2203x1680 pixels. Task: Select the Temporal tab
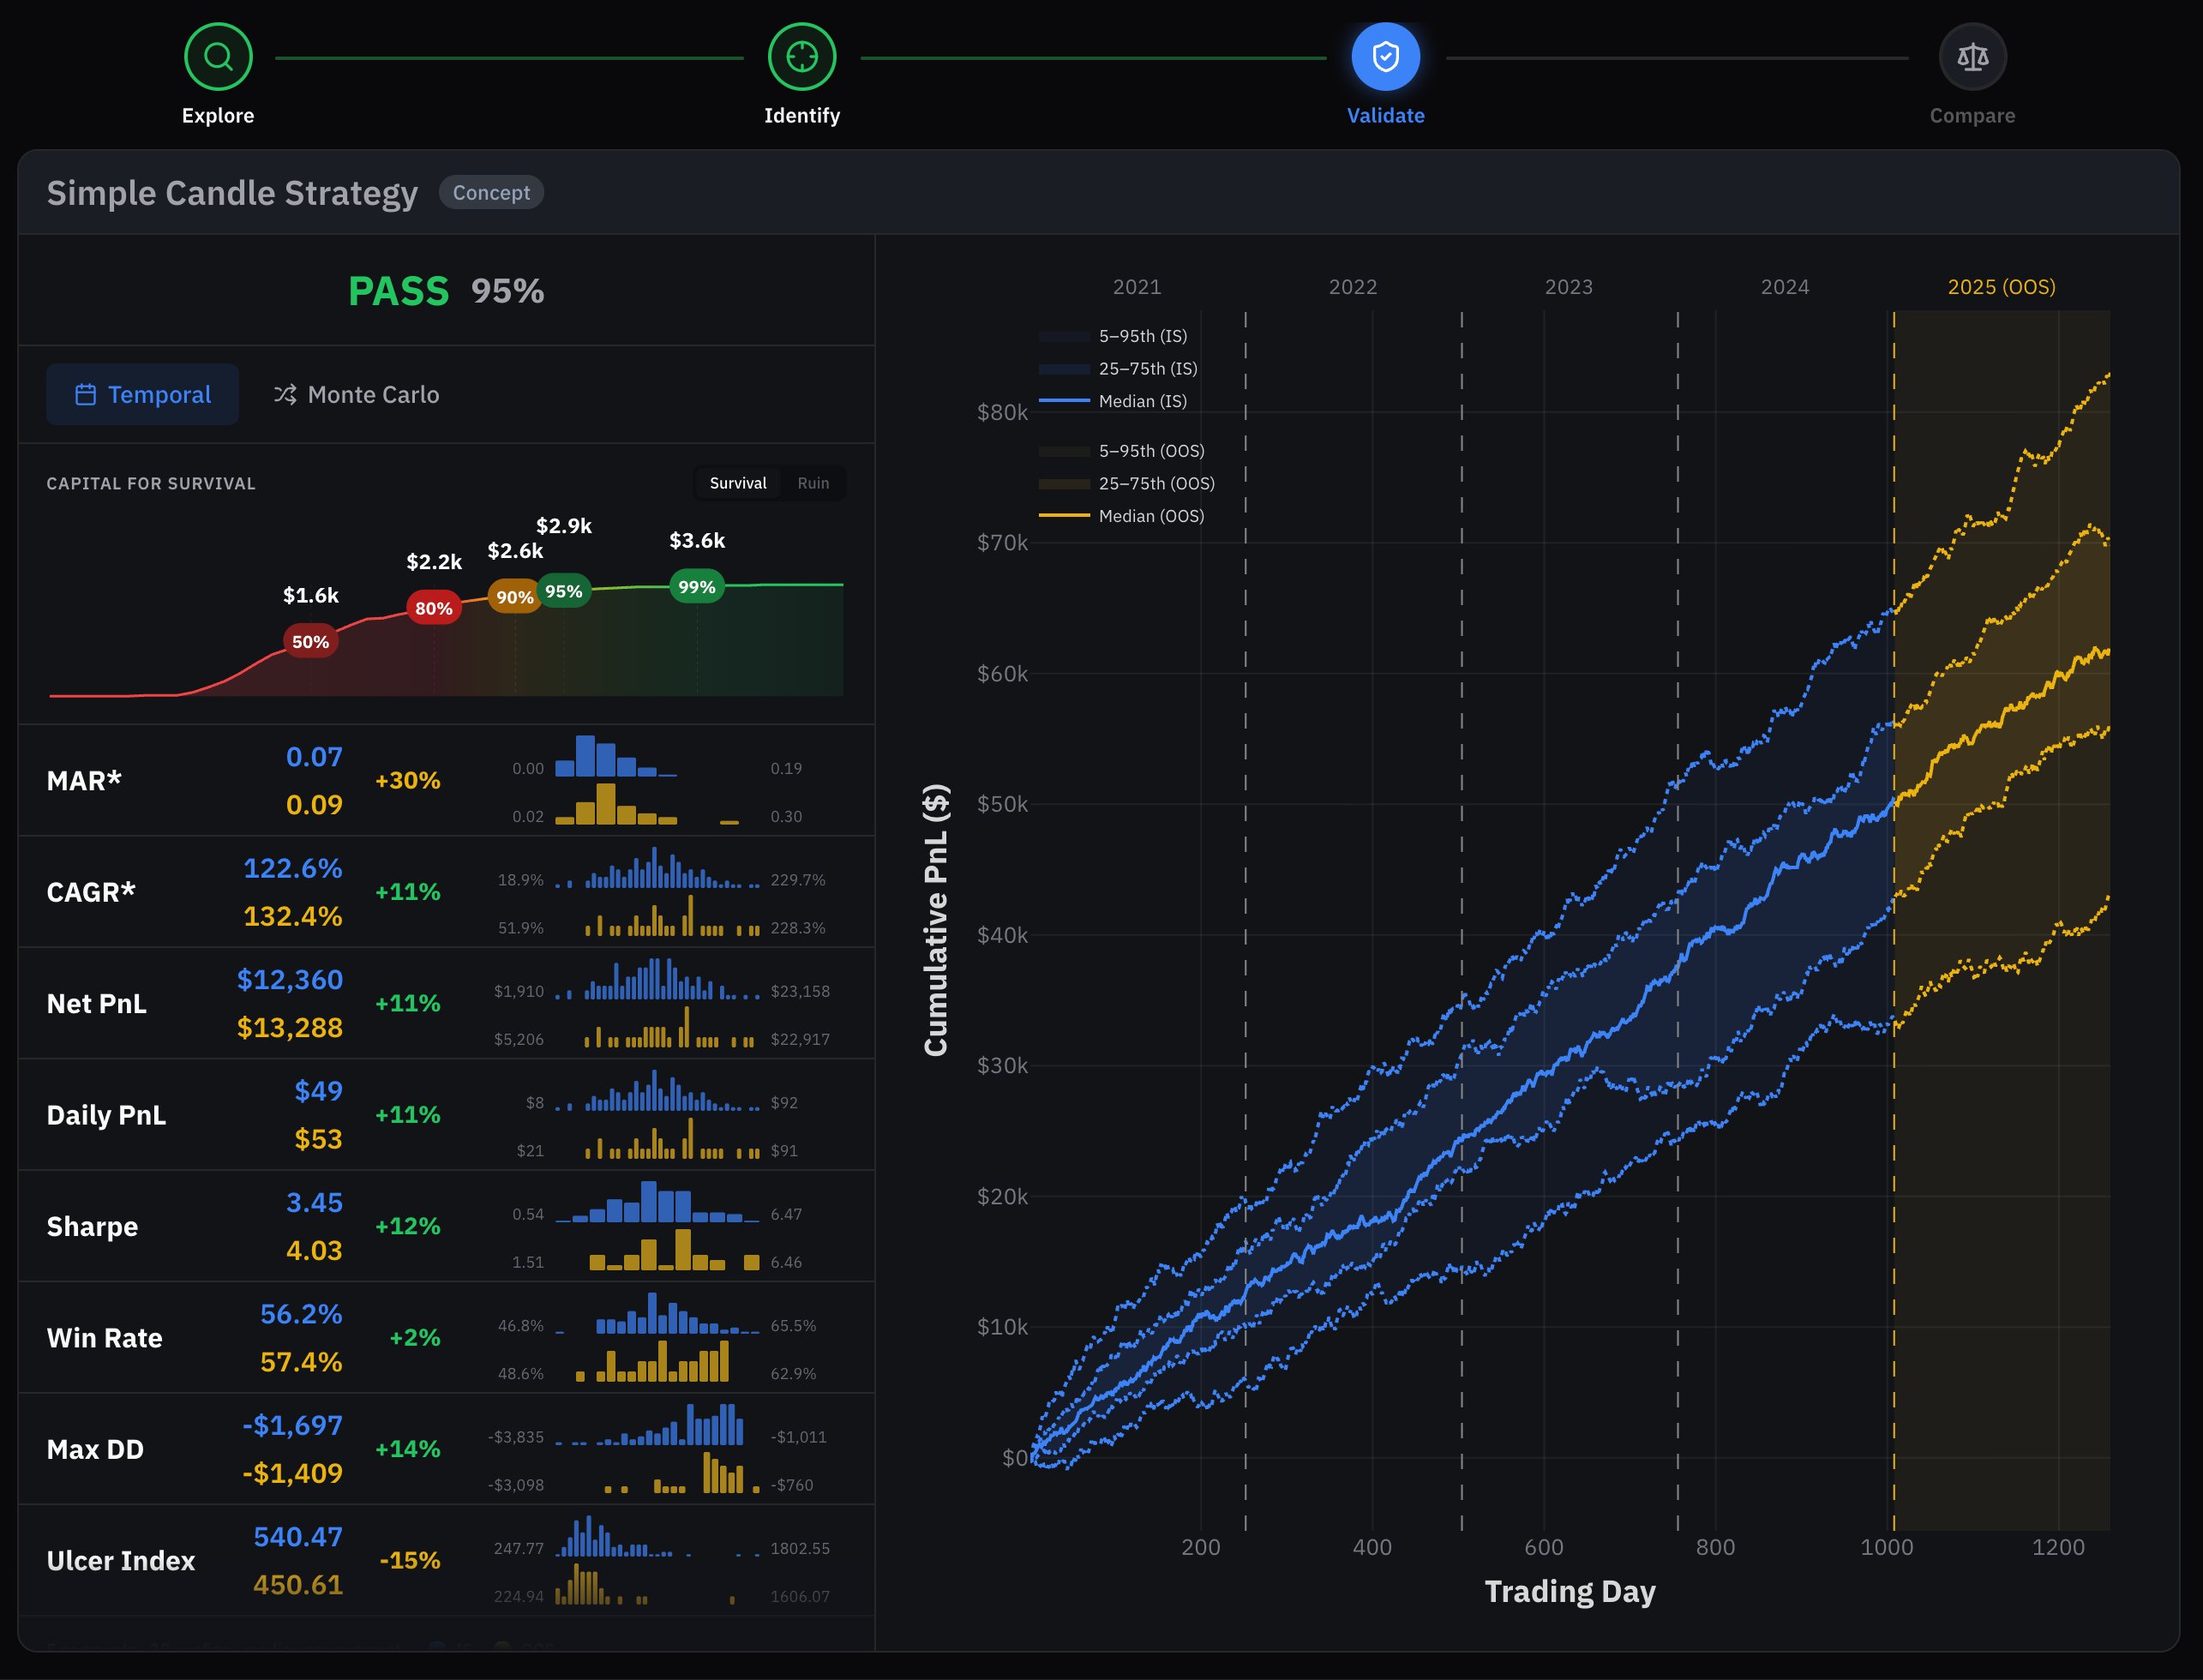pyautogui.click(x=142, y=394)
